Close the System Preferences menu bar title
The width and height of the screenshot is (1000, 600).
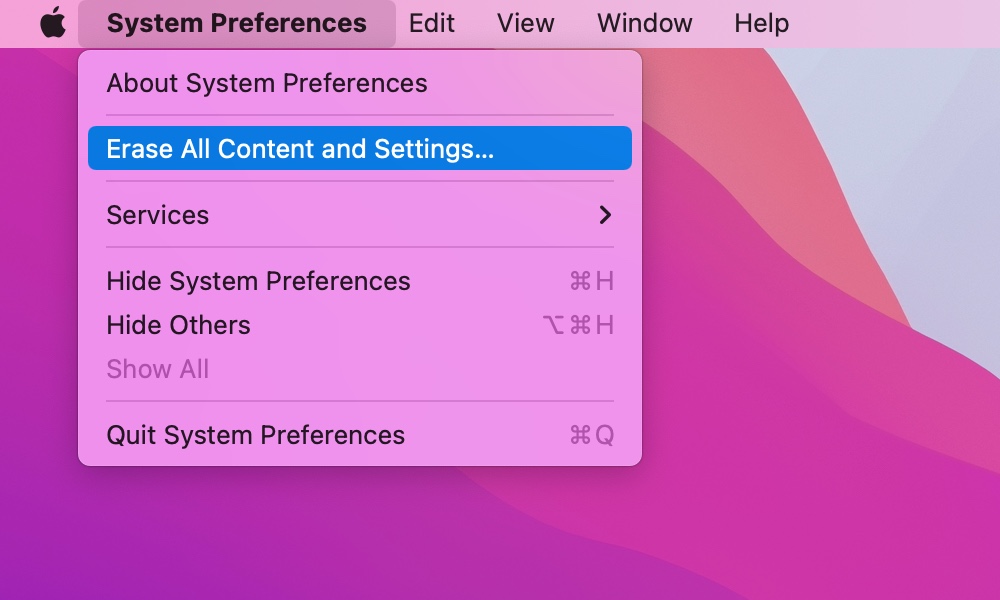[x=237, y=24]
